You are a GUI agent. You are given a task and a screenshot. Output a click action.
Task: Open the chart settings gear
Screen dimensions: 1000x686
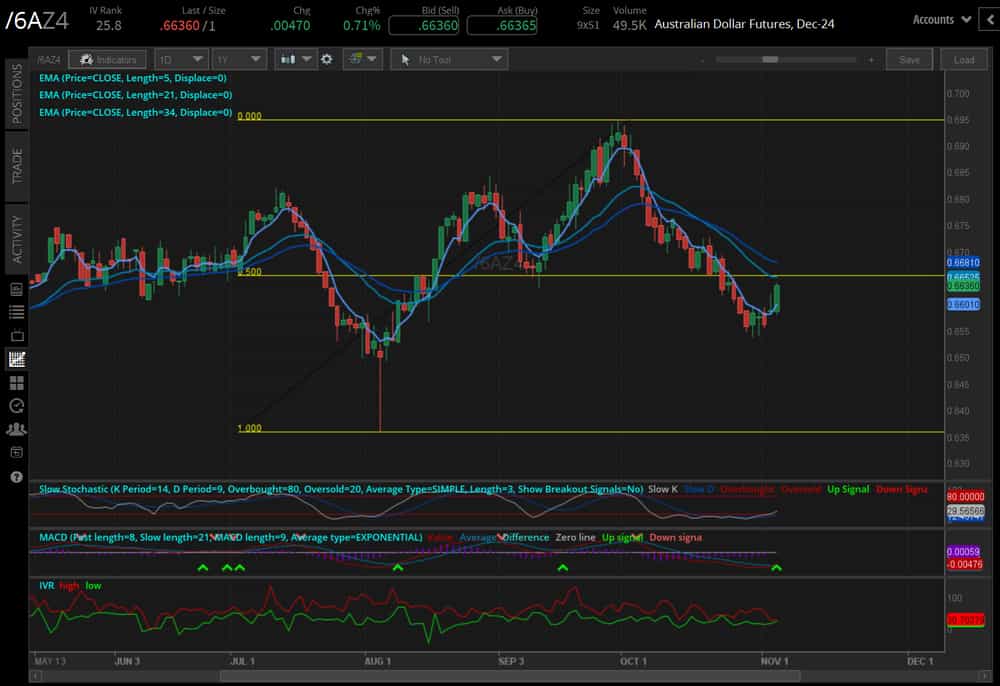(x=327, y=59)
